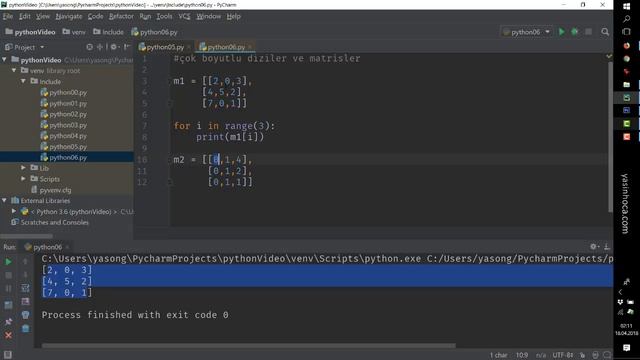Select Scratches and Consoles node
Viewport: 640px width, 360px height.
pyautogui.click(x=50, y=222)
